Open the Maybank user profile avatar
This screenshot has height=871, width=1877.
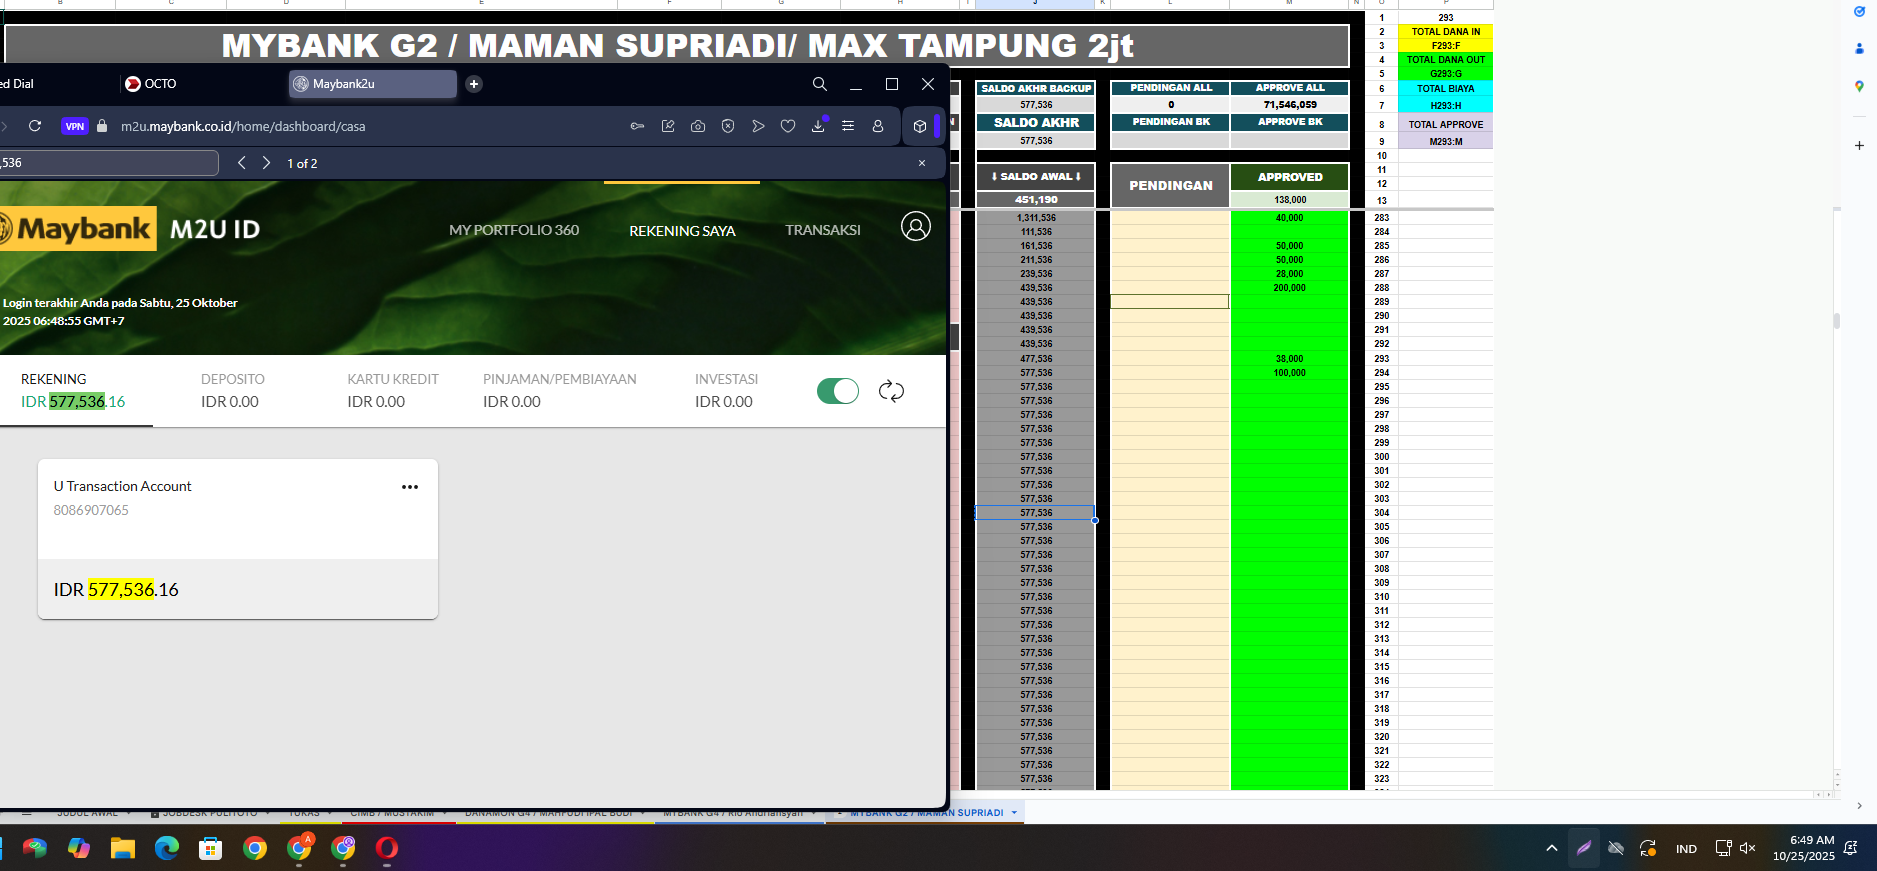point(916,226)
